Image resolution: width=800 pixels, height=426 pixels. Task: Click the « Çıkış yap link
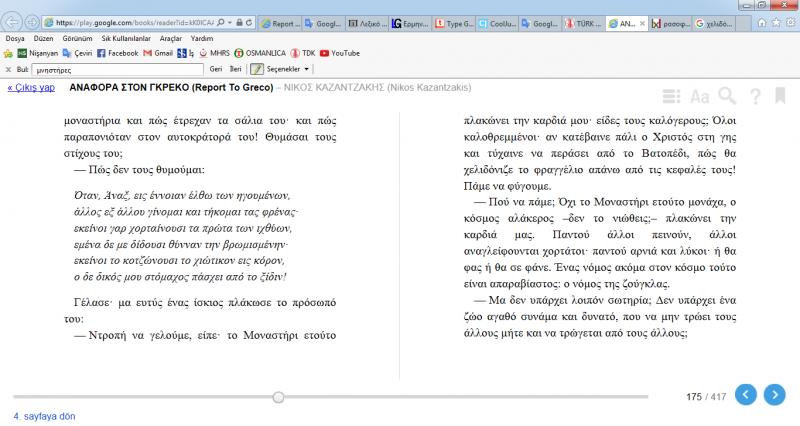(x=32, y=87)
